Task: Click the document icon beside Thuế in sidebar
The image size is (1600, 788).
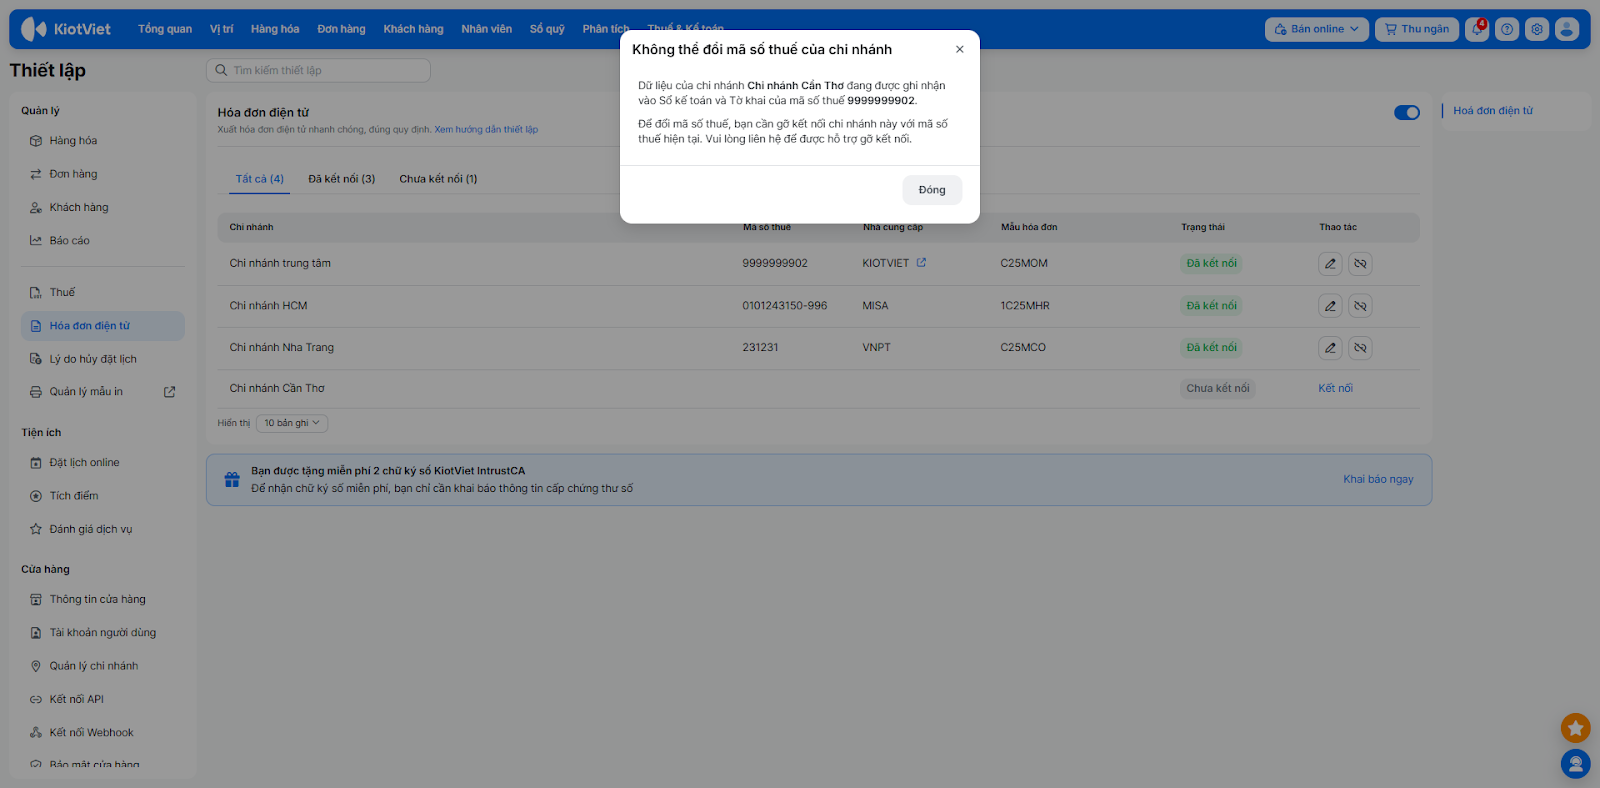Action: point(36,293)
